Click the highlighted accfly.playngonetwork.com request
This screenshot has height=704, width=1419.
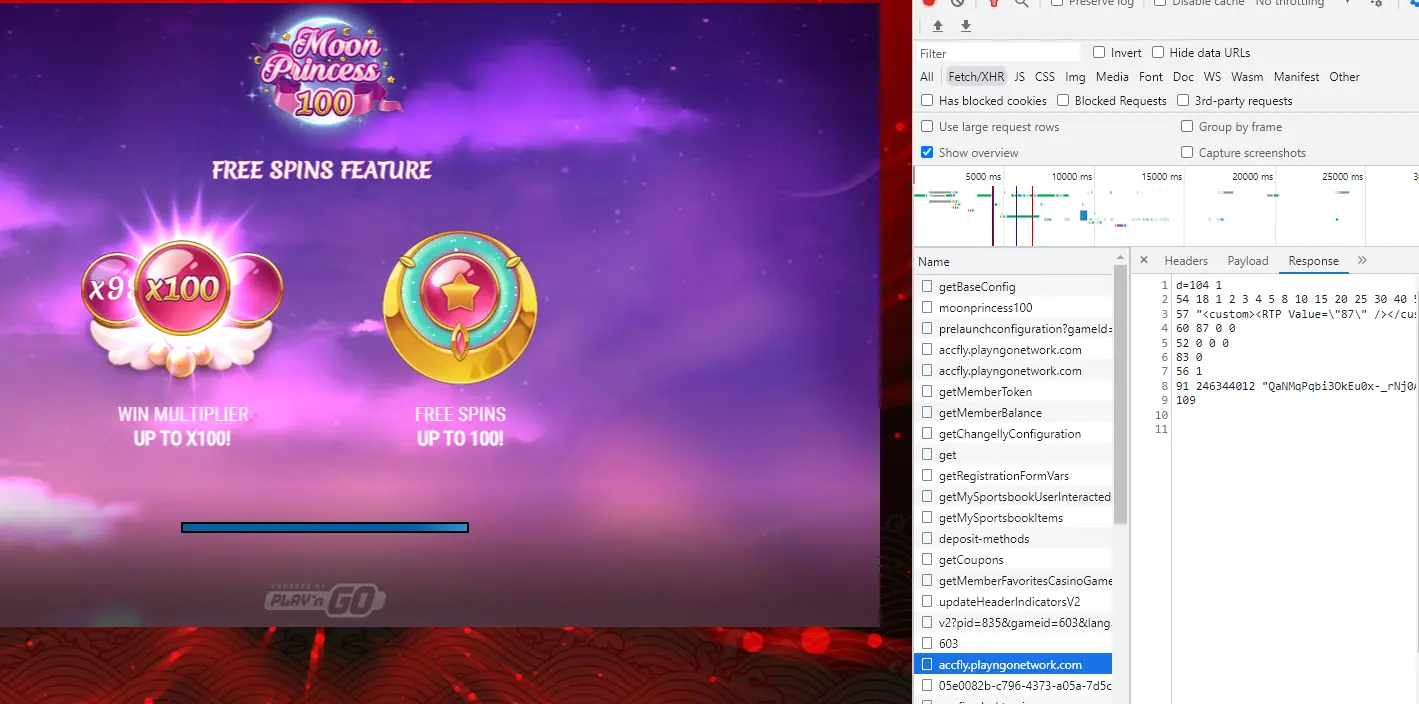pos(1013,665)
